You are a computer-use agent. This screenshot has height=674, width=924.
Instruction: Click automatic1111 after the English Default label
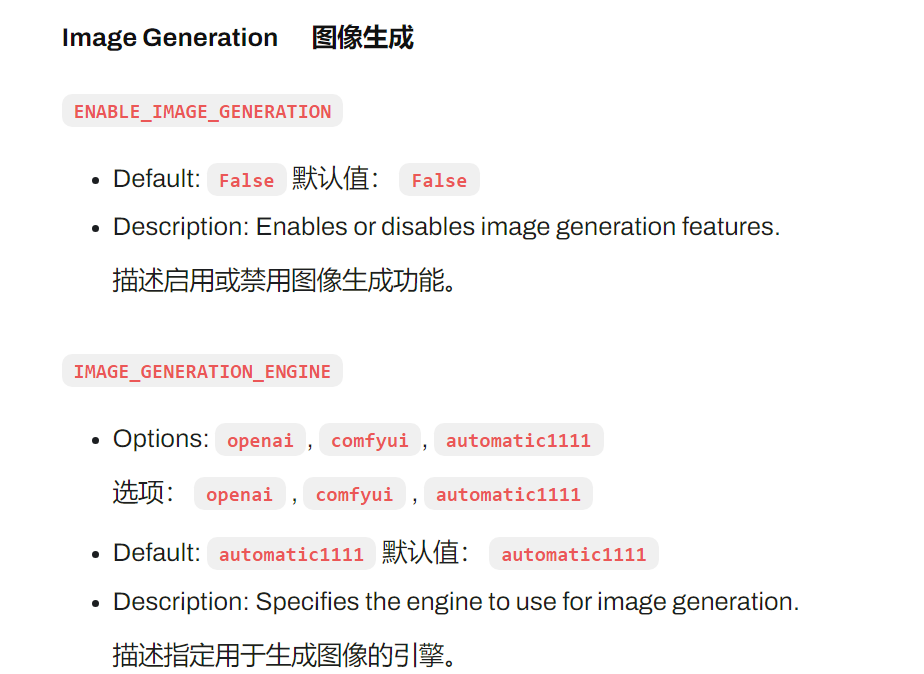click(291, 554)
